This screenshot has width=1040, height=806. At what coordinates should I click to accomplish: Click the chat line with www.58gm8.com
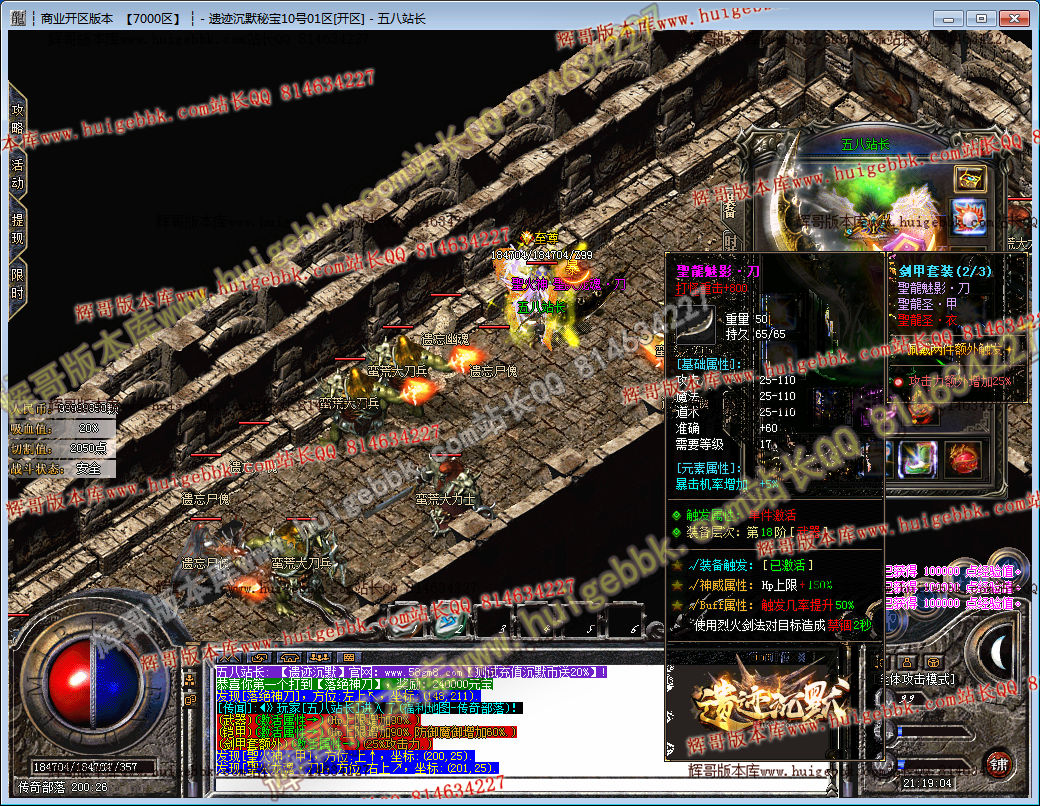[x=411, y=672]
